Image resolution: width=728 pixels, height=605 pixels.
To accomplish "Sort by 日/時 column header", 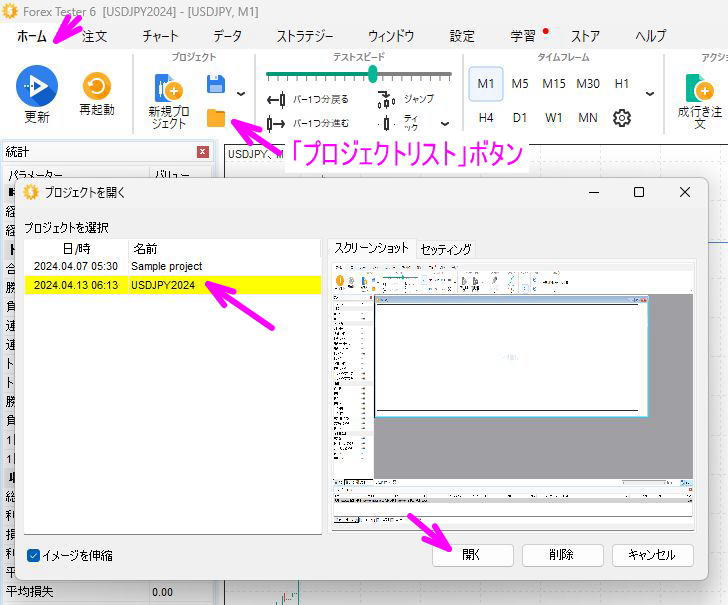I will tap(76, 249).
